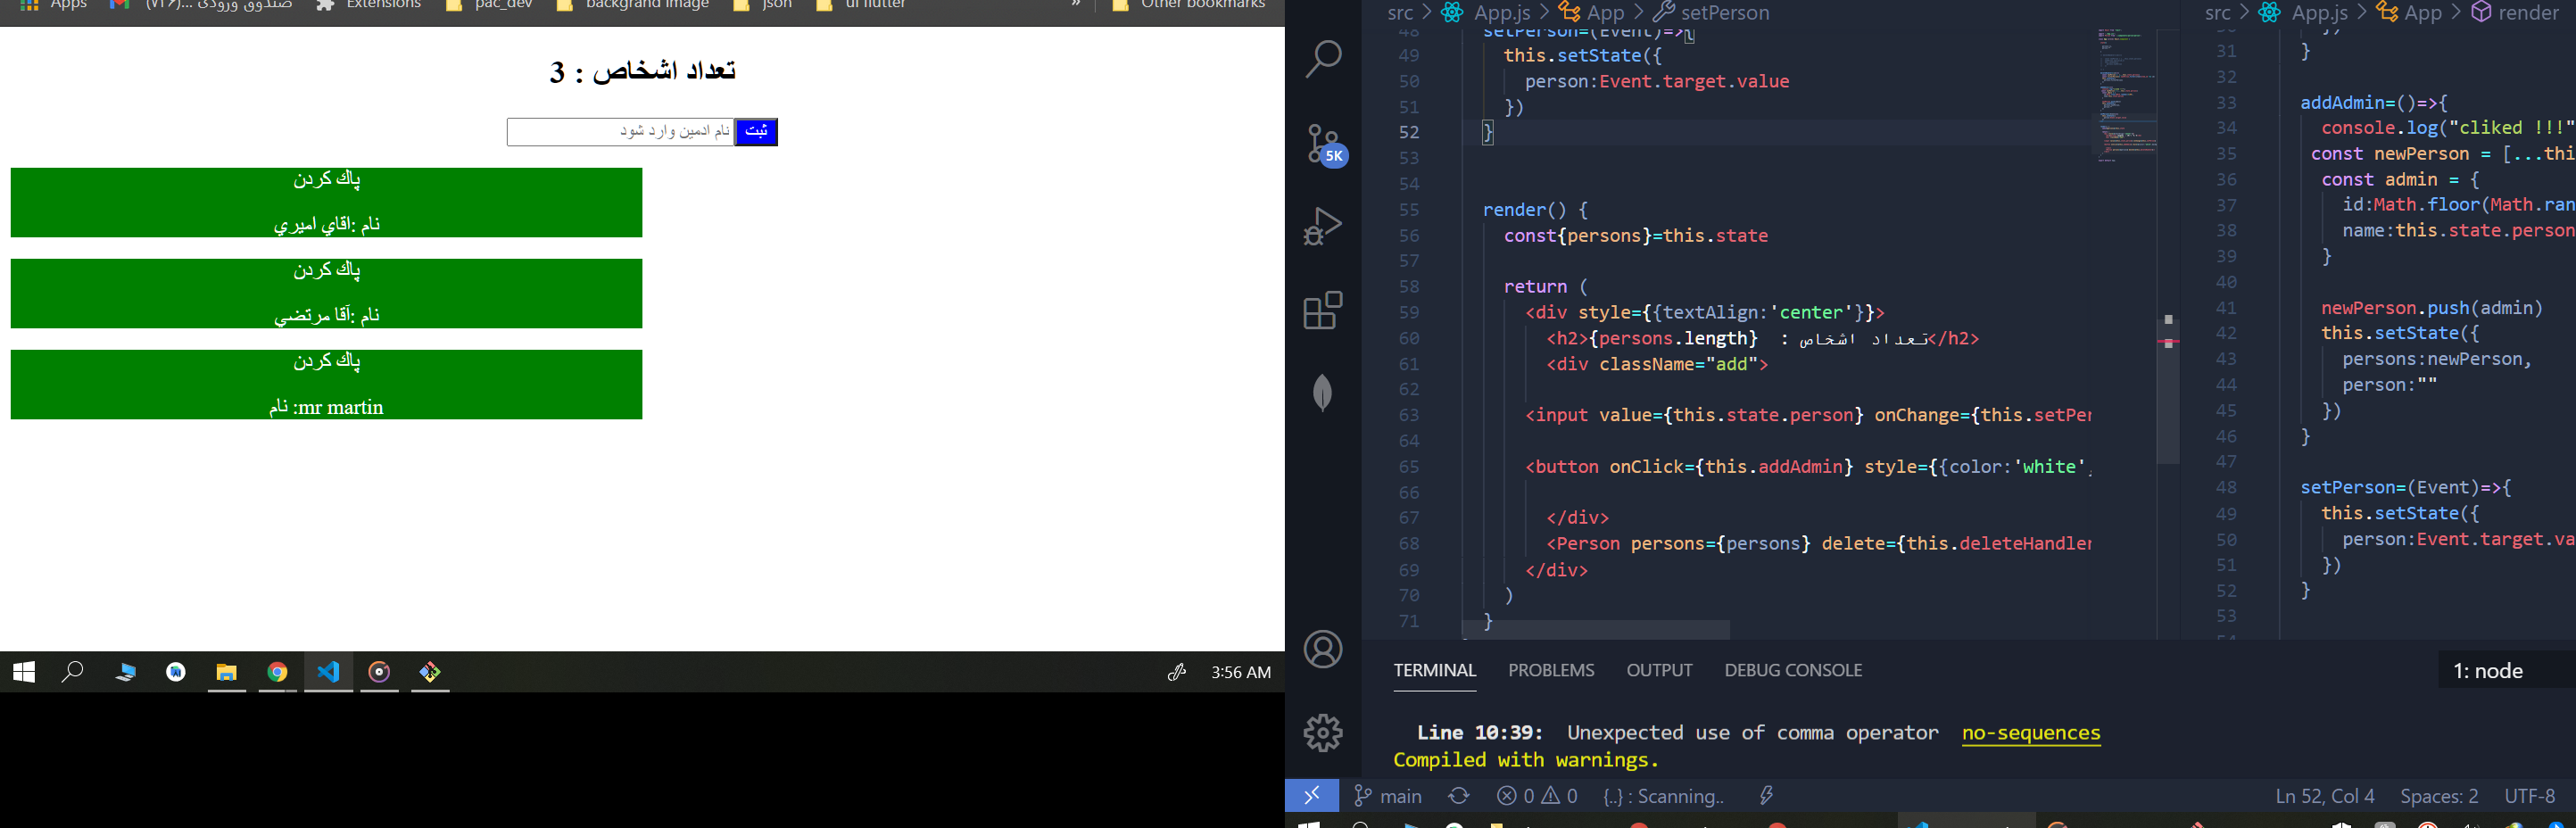Click the admin name input field

coord(620,131)
